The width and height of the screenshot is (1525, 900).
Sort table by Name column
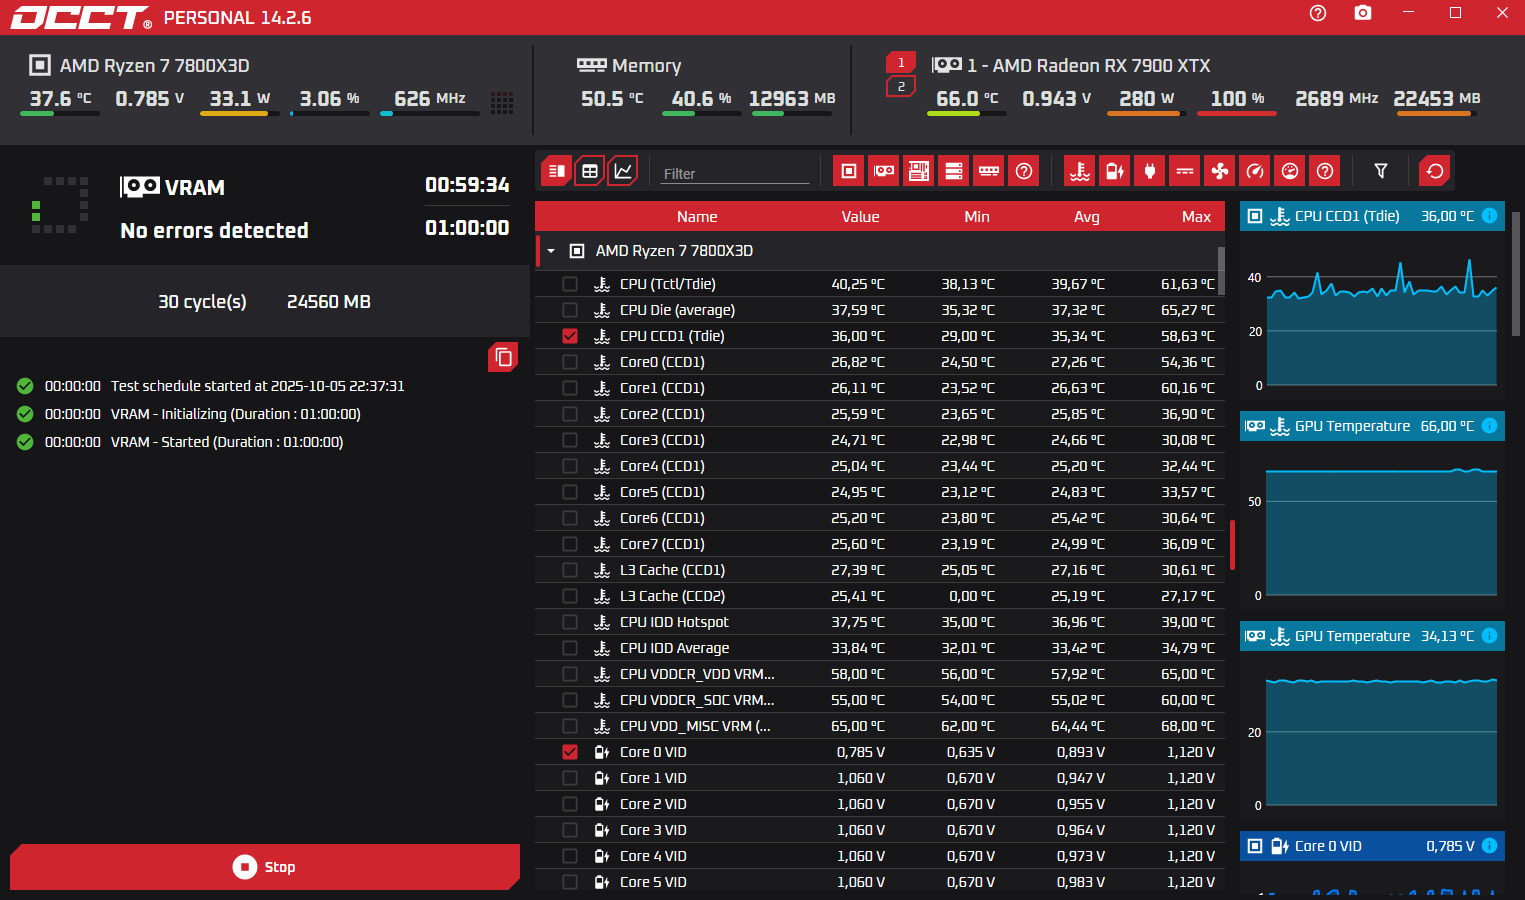[x=697, y=217]
